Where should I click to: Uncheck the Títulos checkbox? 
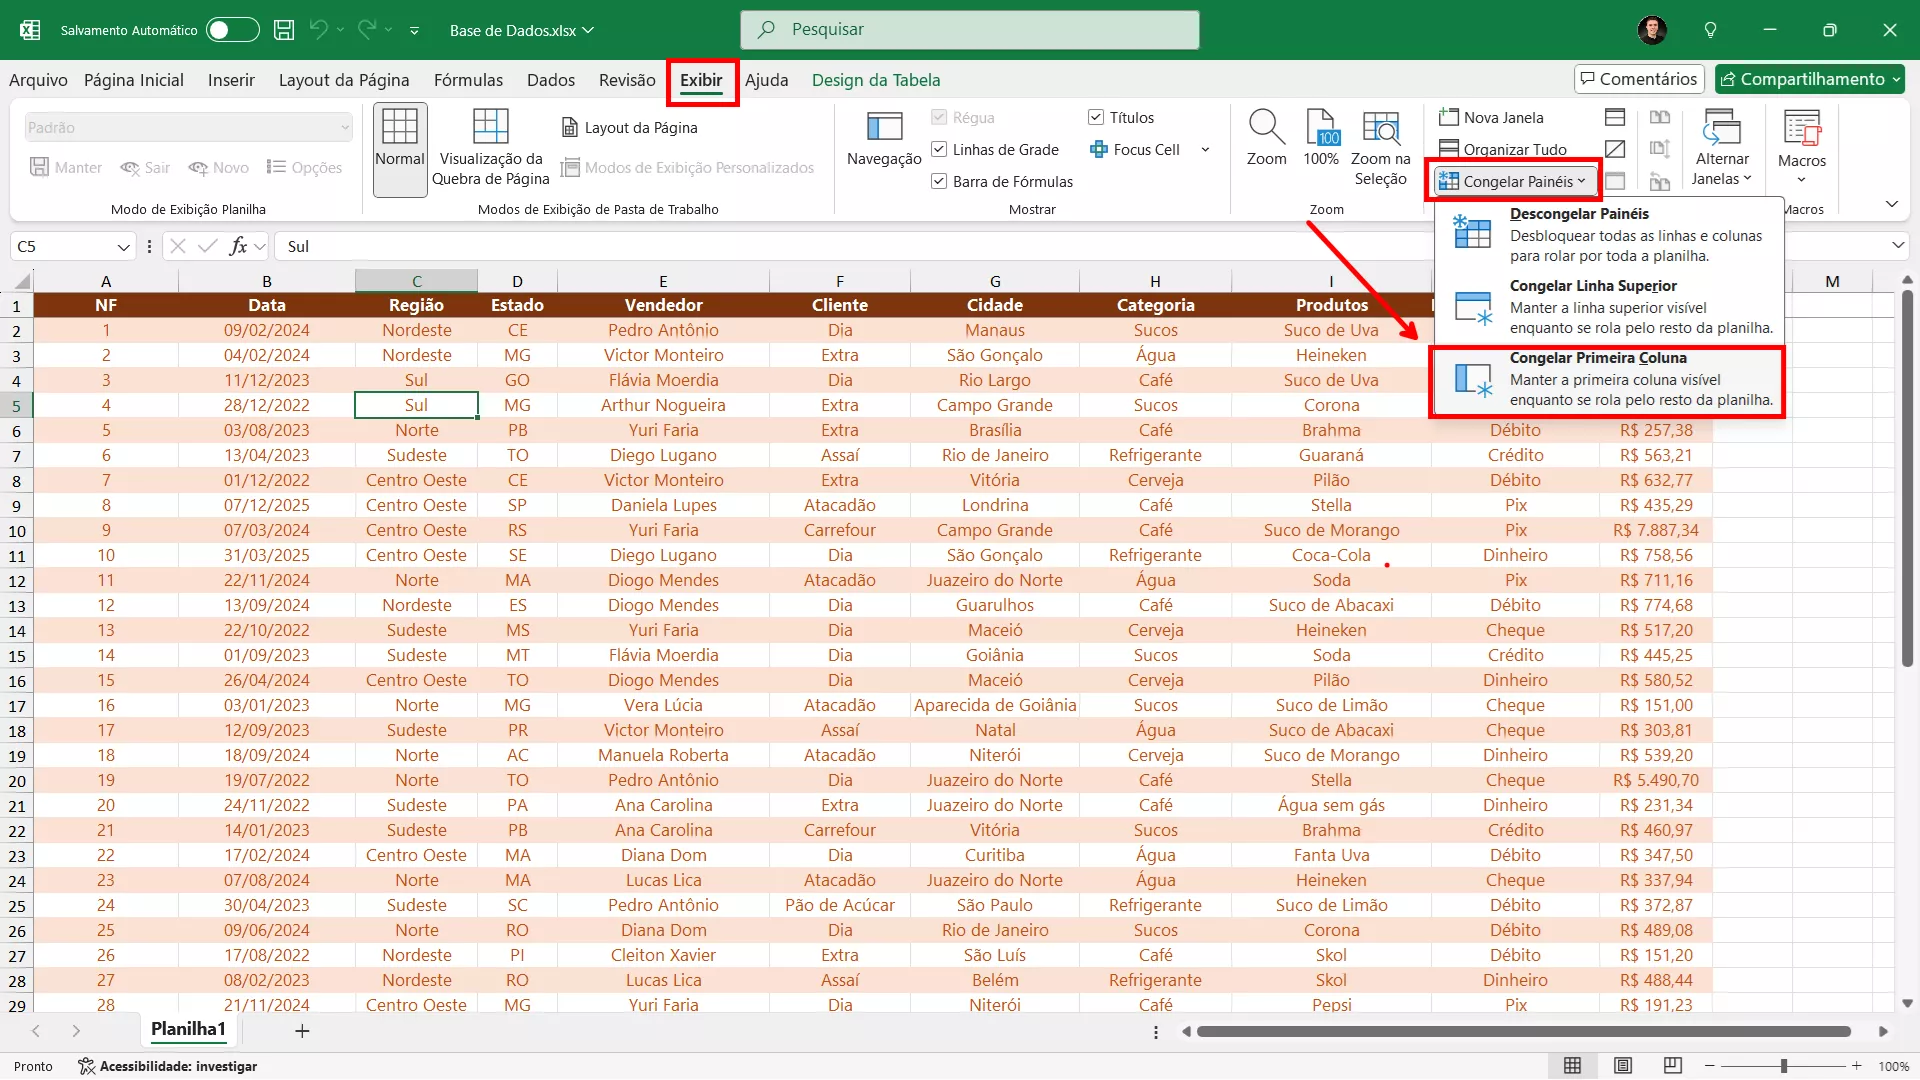point(1096,118)
